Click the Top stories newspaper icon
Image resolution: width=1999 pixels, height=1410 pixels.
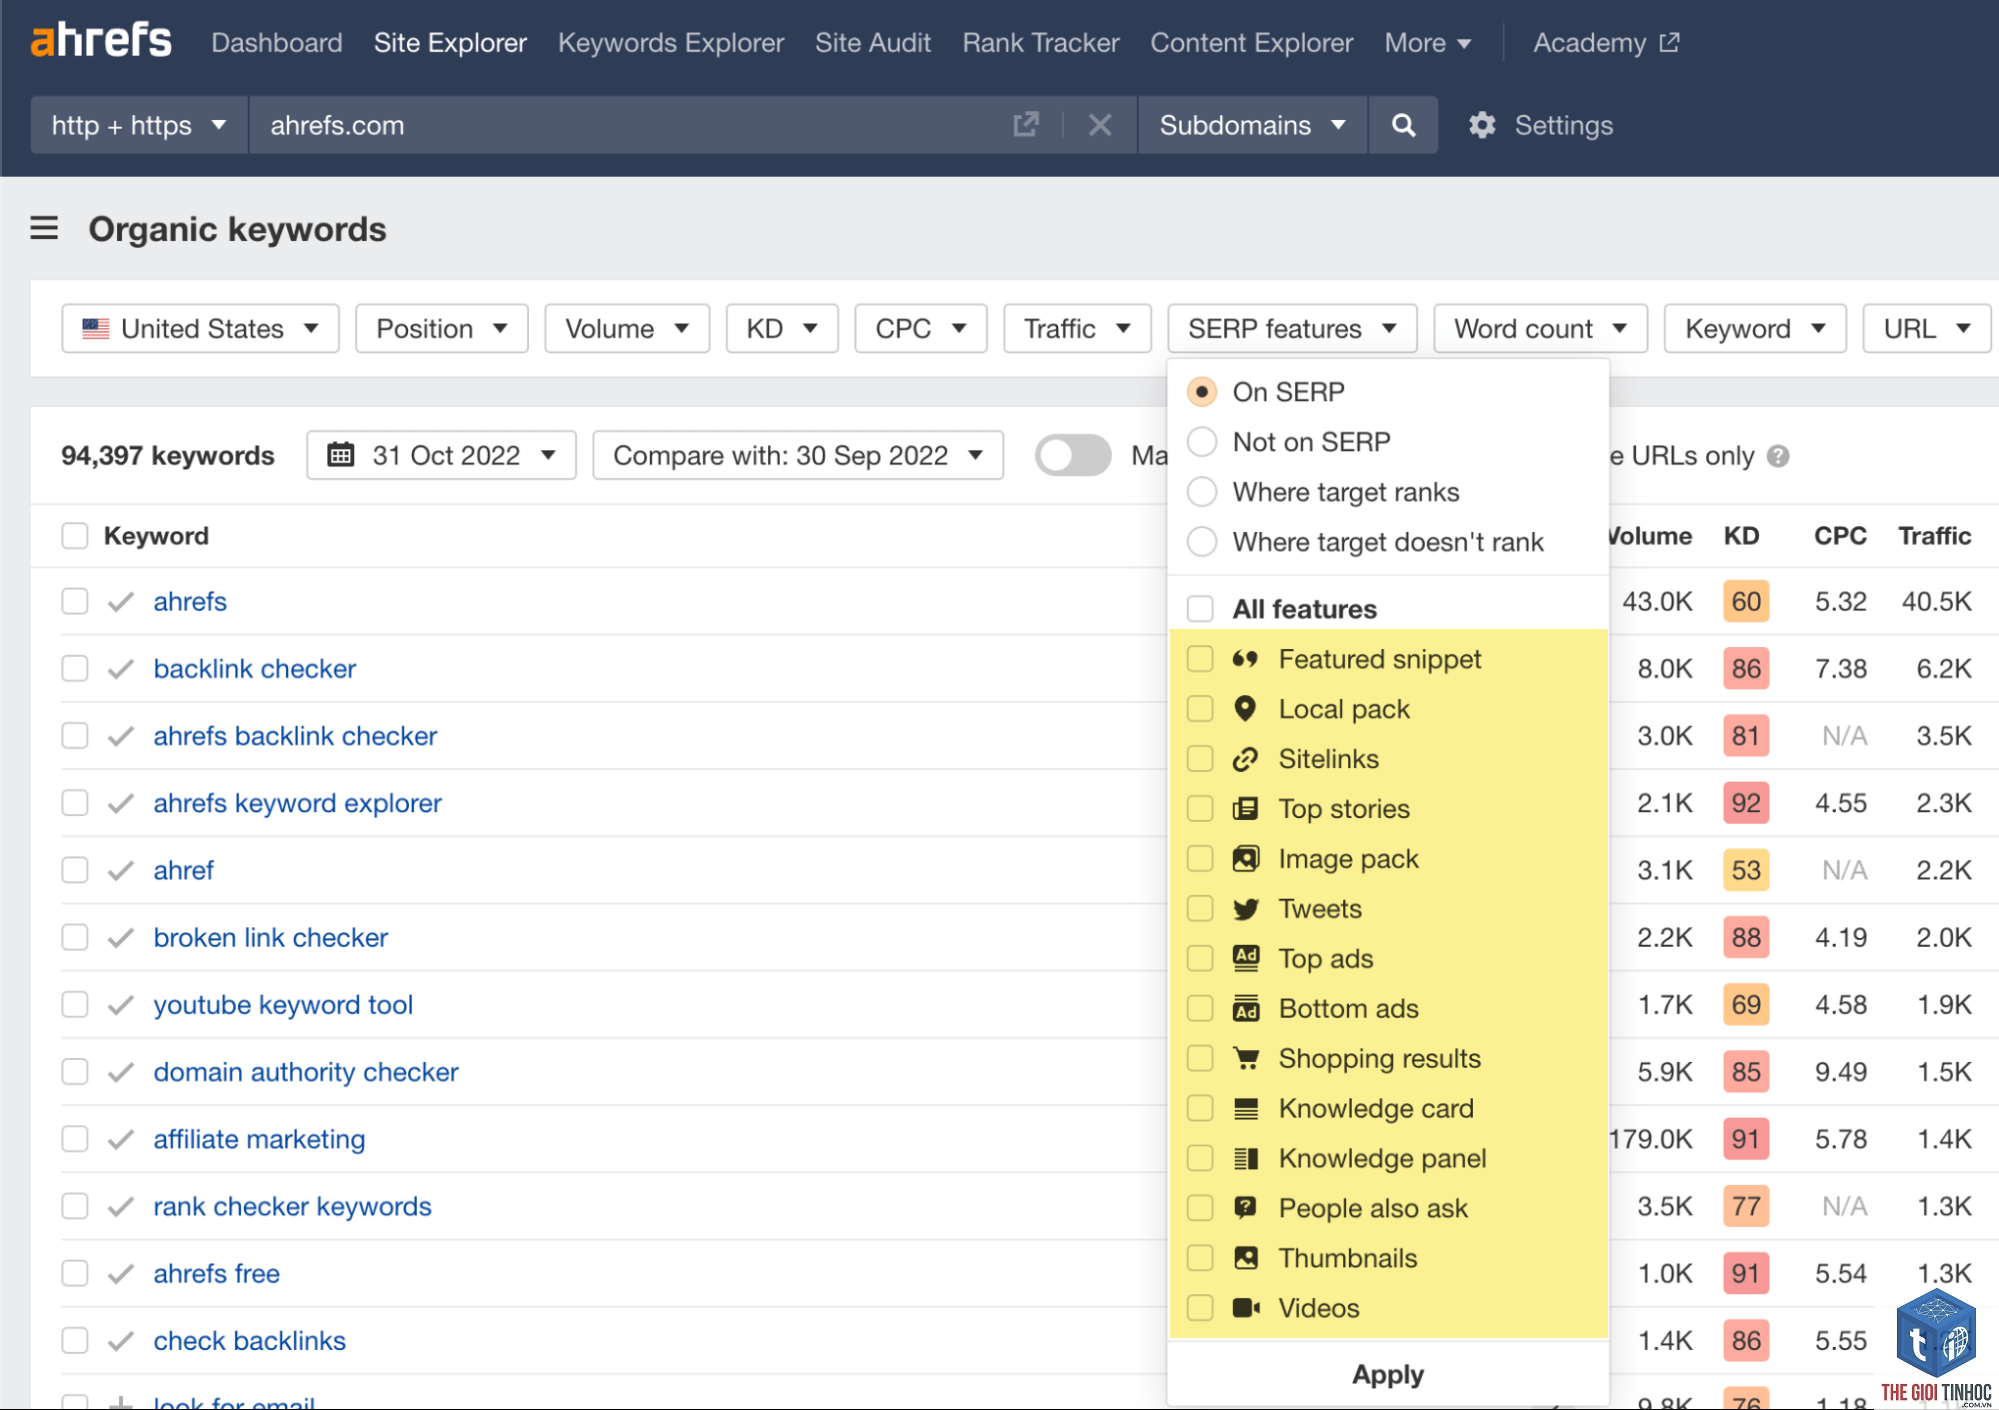1245,809
